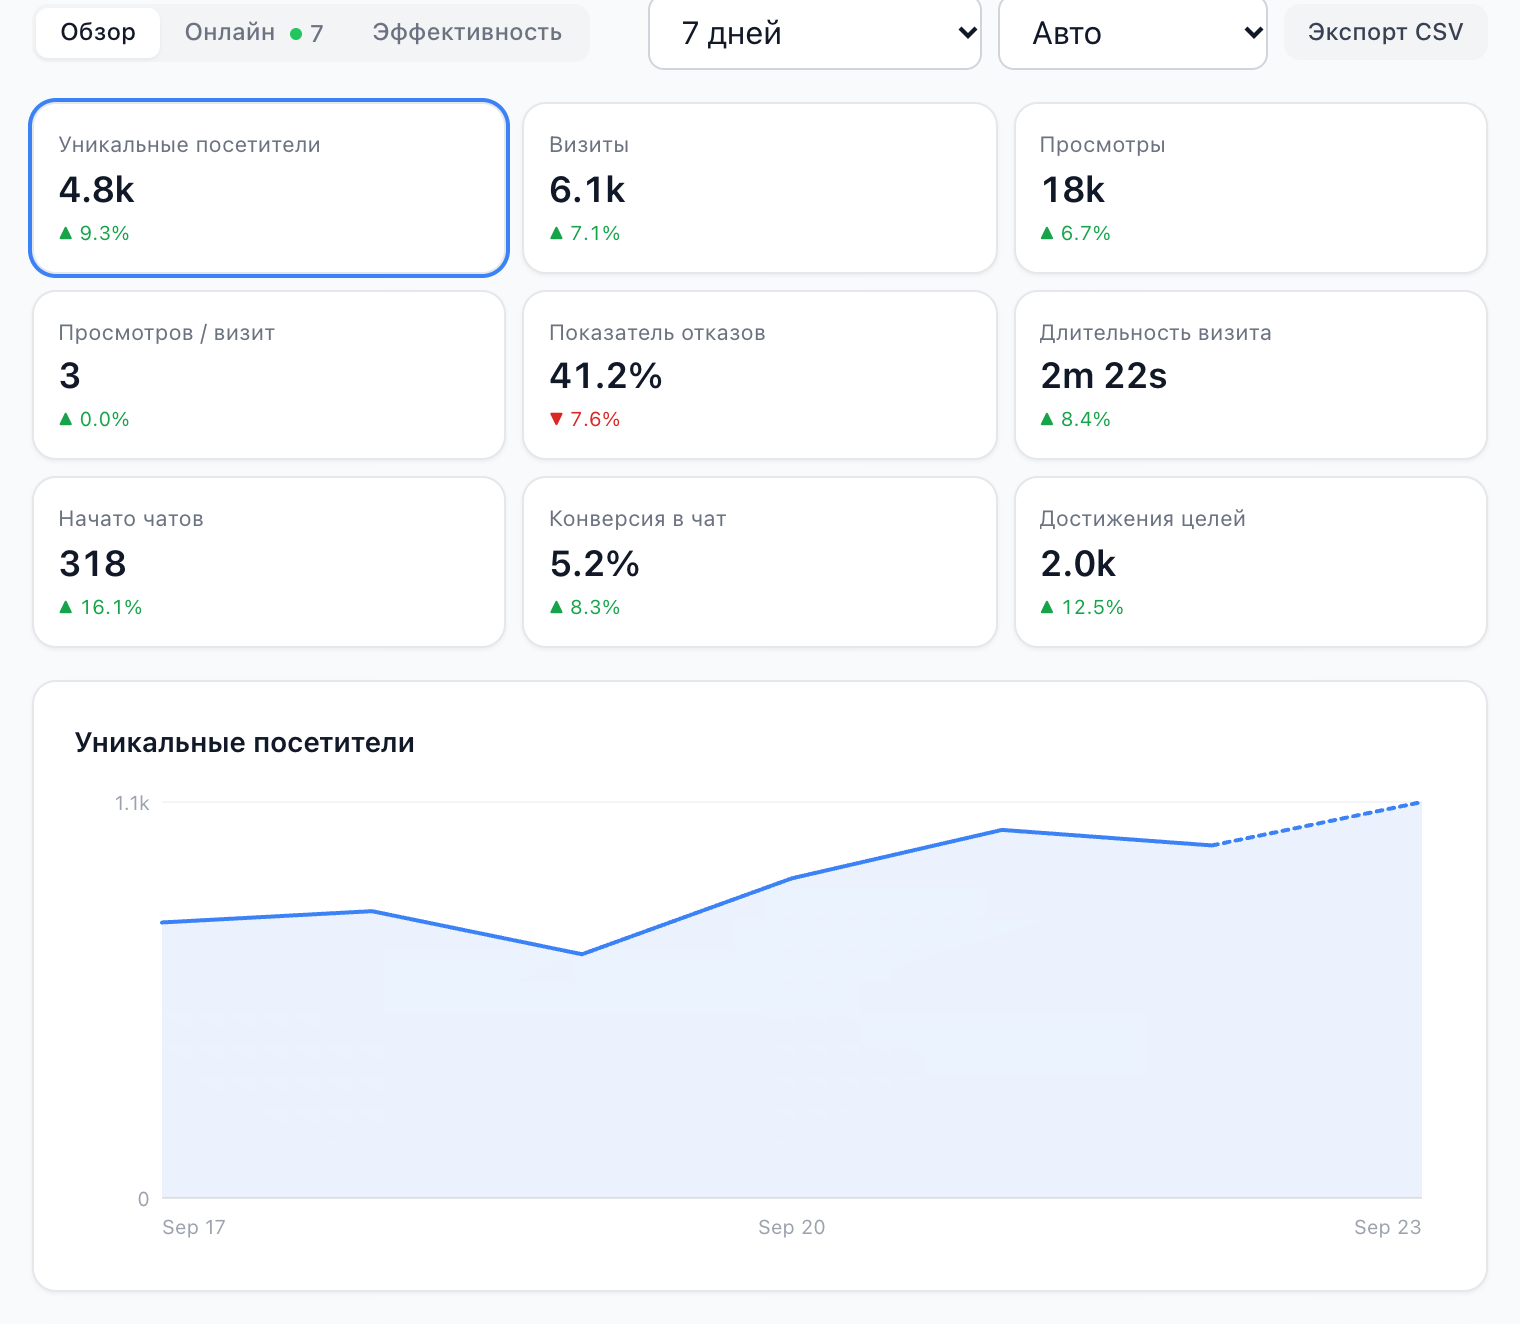Screen dimensions: 1520x1324
Task: Click the Sep 17 axis label
Action: (194, 1227)
